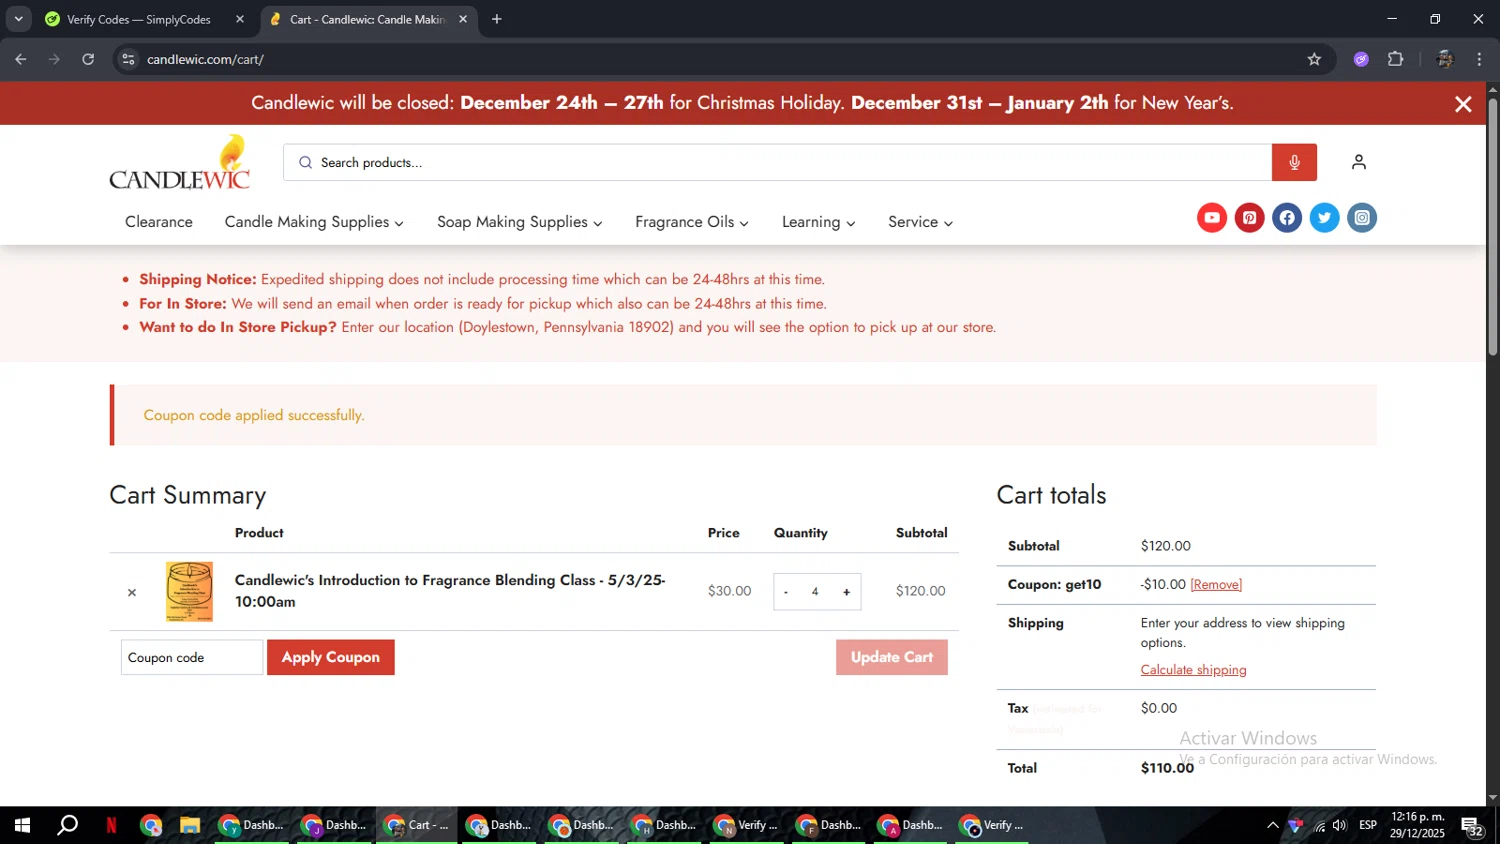This screenshot has width=1500, height=844.
Task: Switch to the Verify Codes SimplyCodes tab
Action: (138, 19)
